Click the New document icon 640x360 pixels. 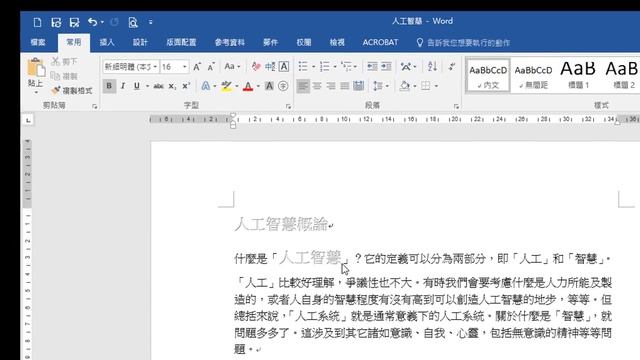click(x=37, y=22)
